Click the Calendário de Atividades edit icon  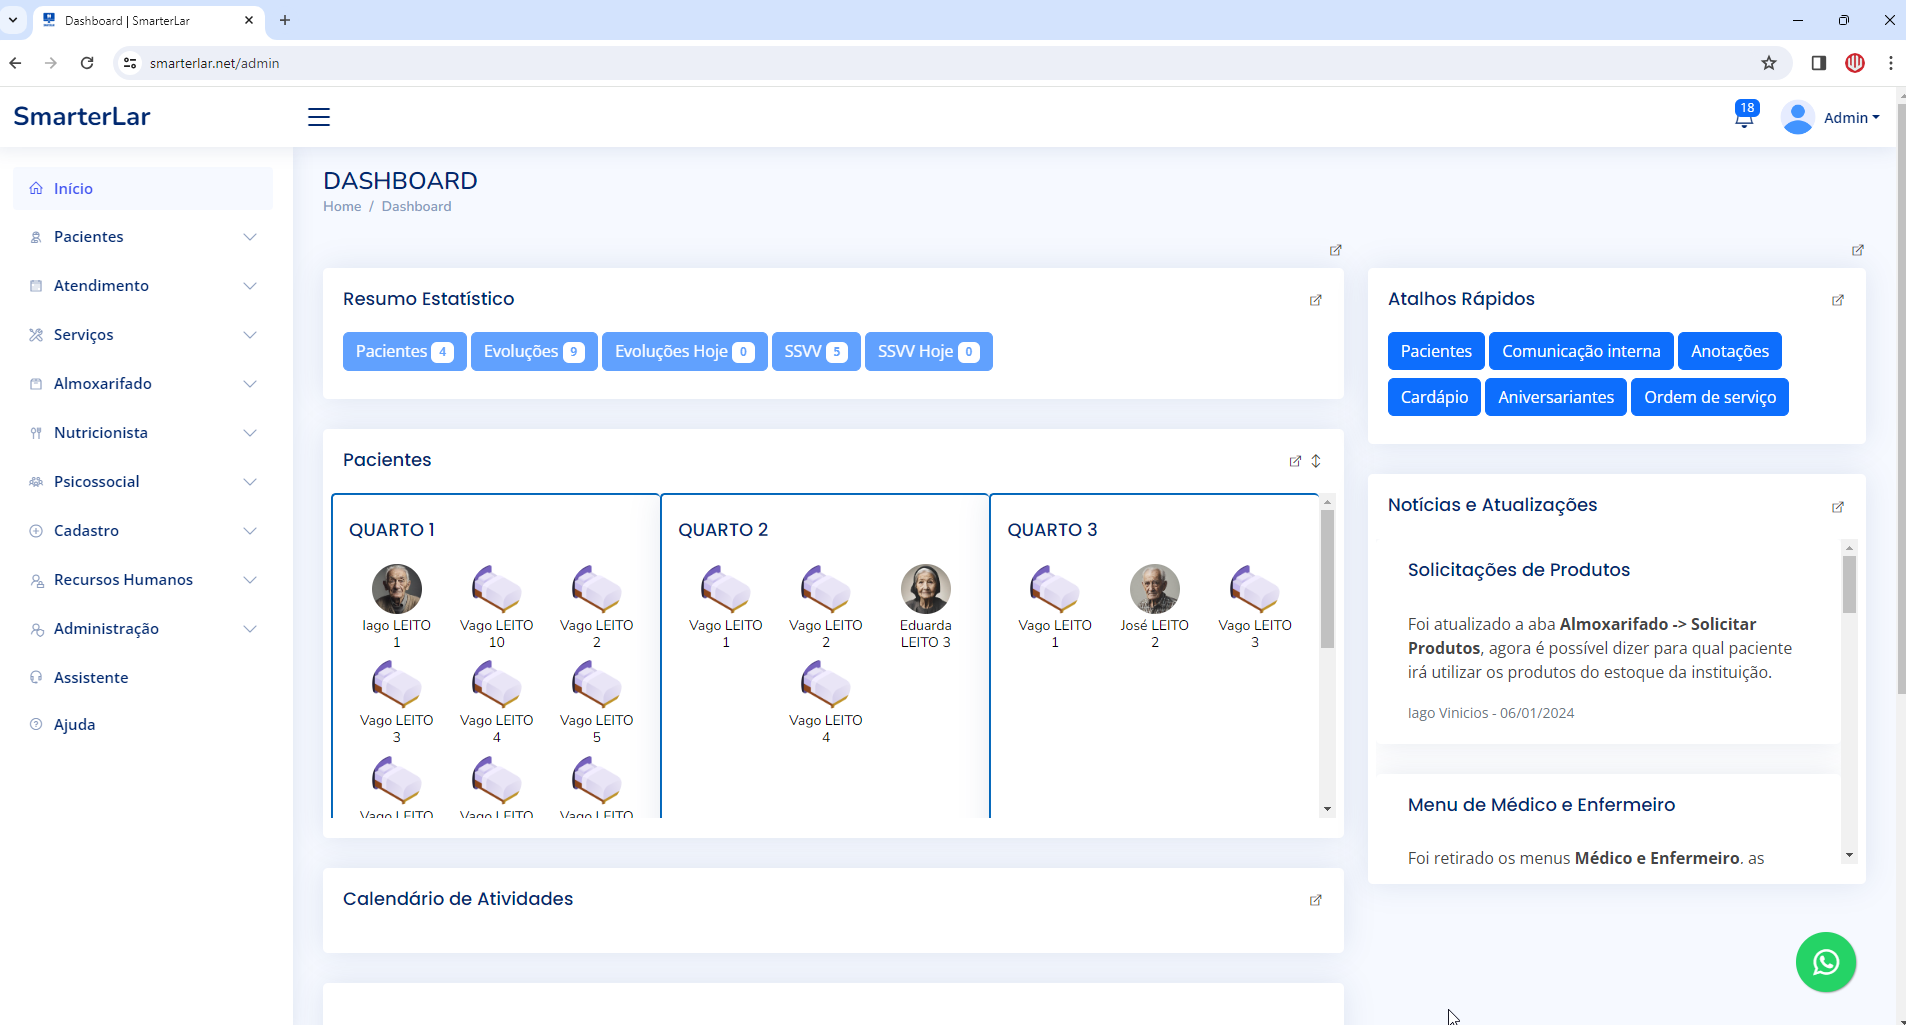point(1315,900)
